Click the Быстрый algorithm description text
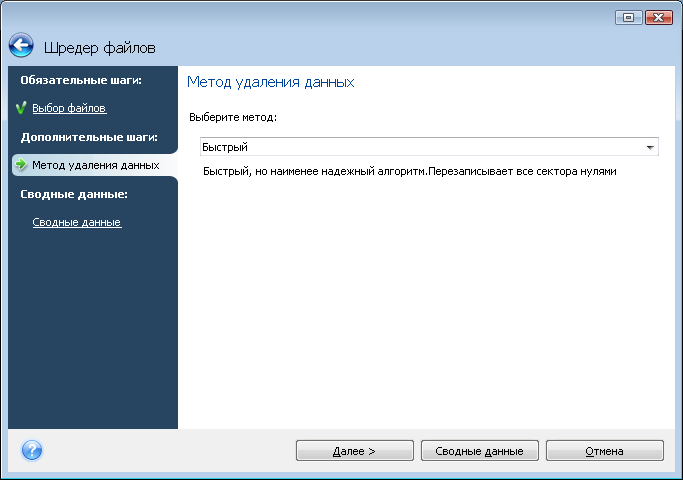 [x=409, y=171]
